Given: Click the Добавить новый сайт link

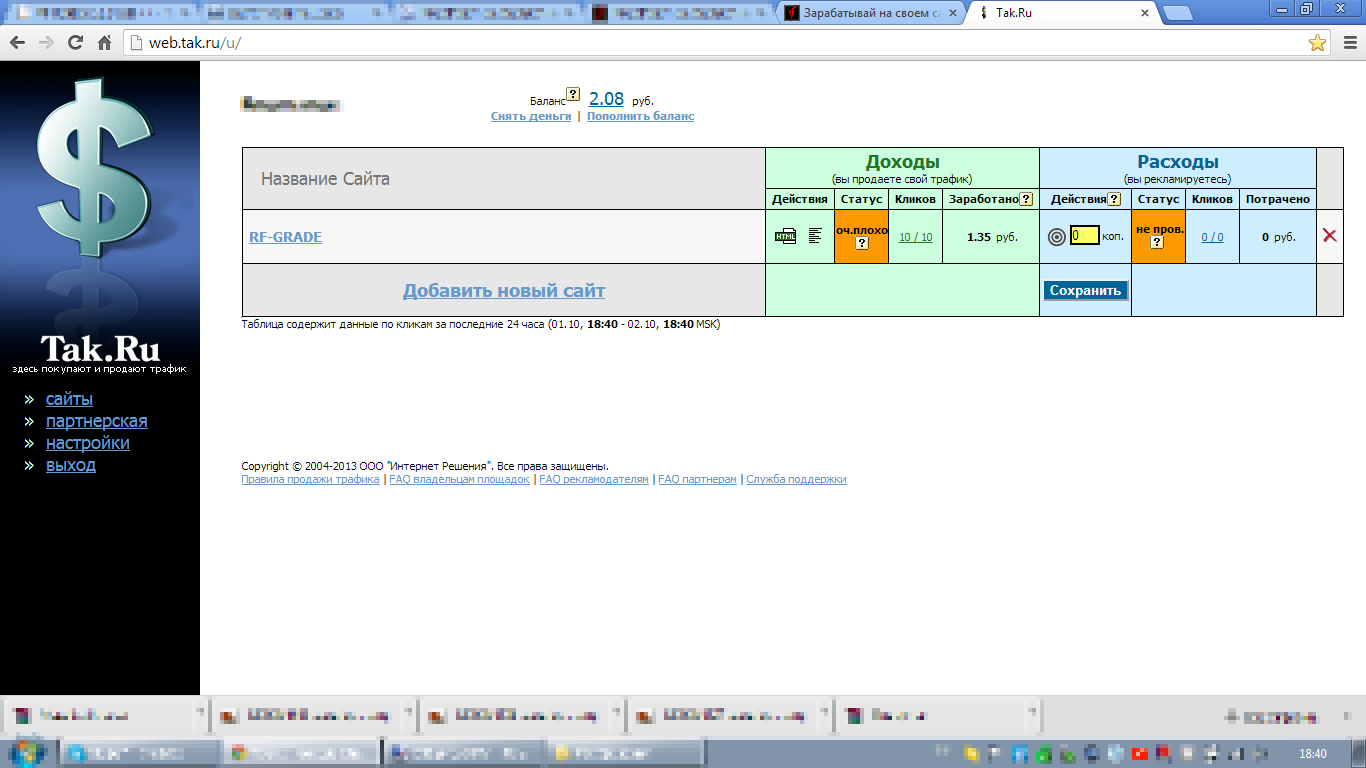Looking at the screenshot, I should click(x=504, y=291).
